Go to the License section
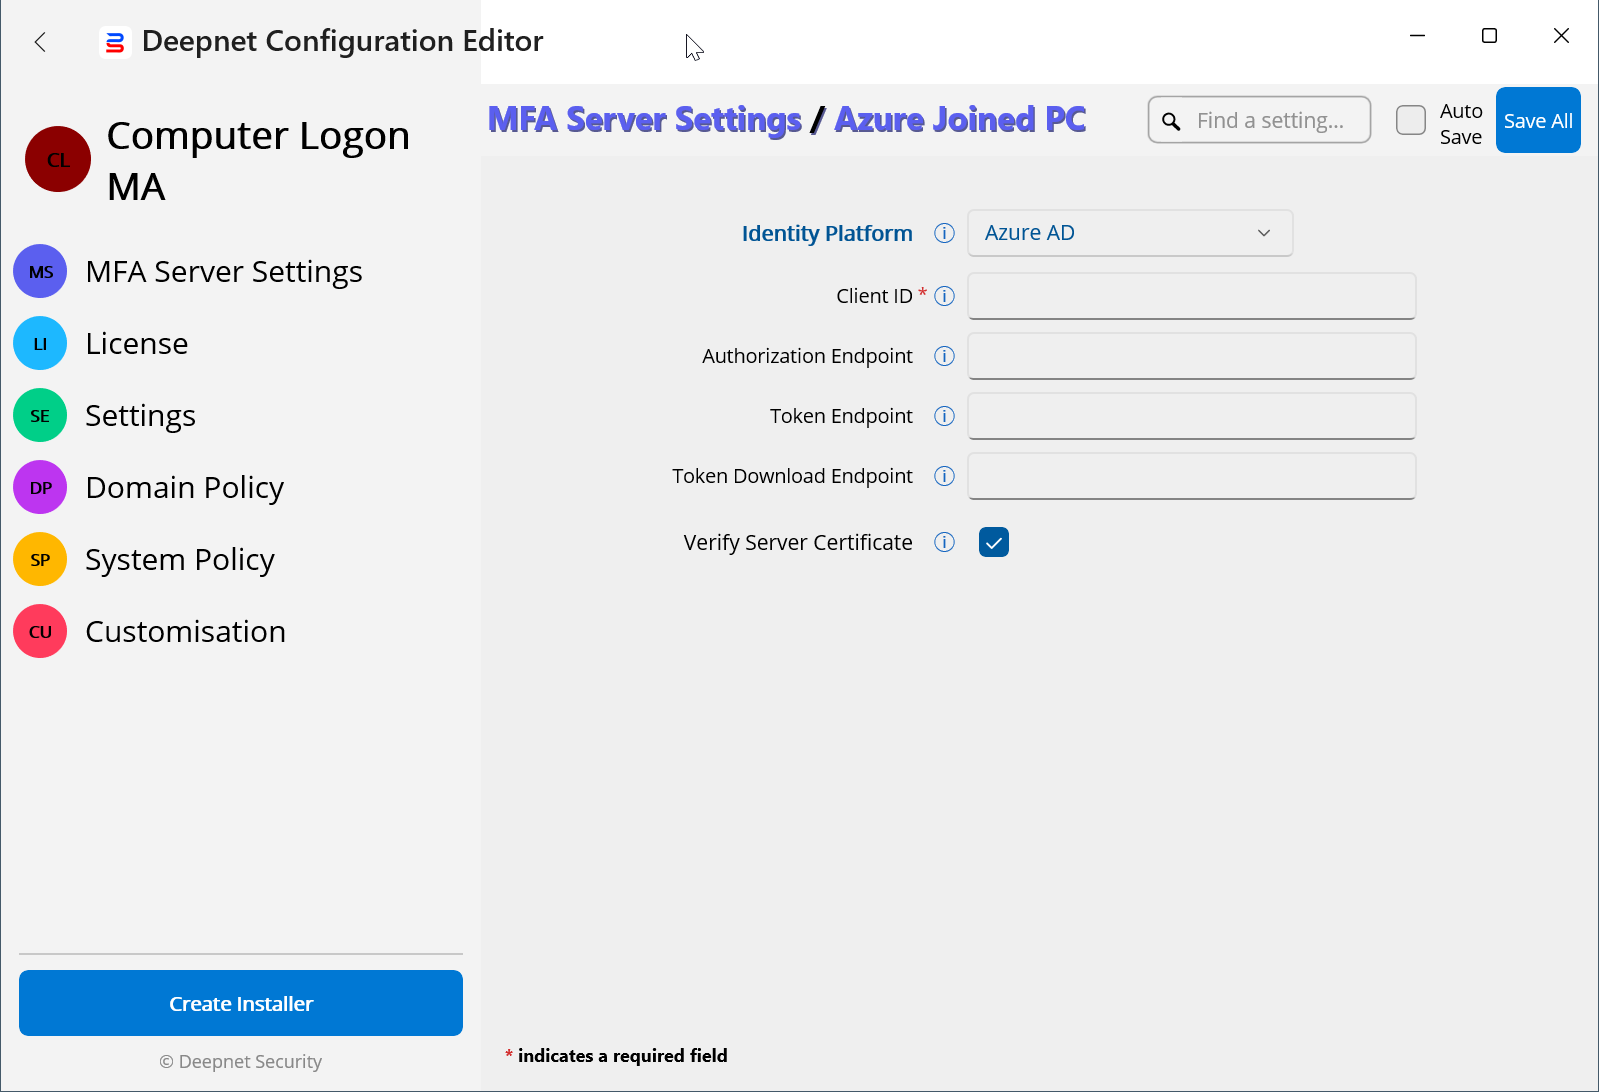Image resolution: width=1599 pixels, height=1092 pixels. 137,344
